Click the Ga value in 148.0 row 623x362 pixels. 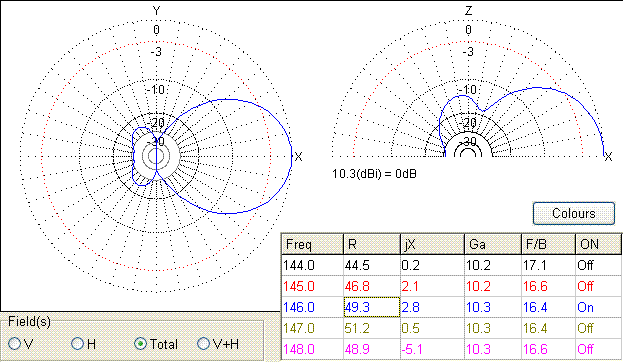coord(493,349)
